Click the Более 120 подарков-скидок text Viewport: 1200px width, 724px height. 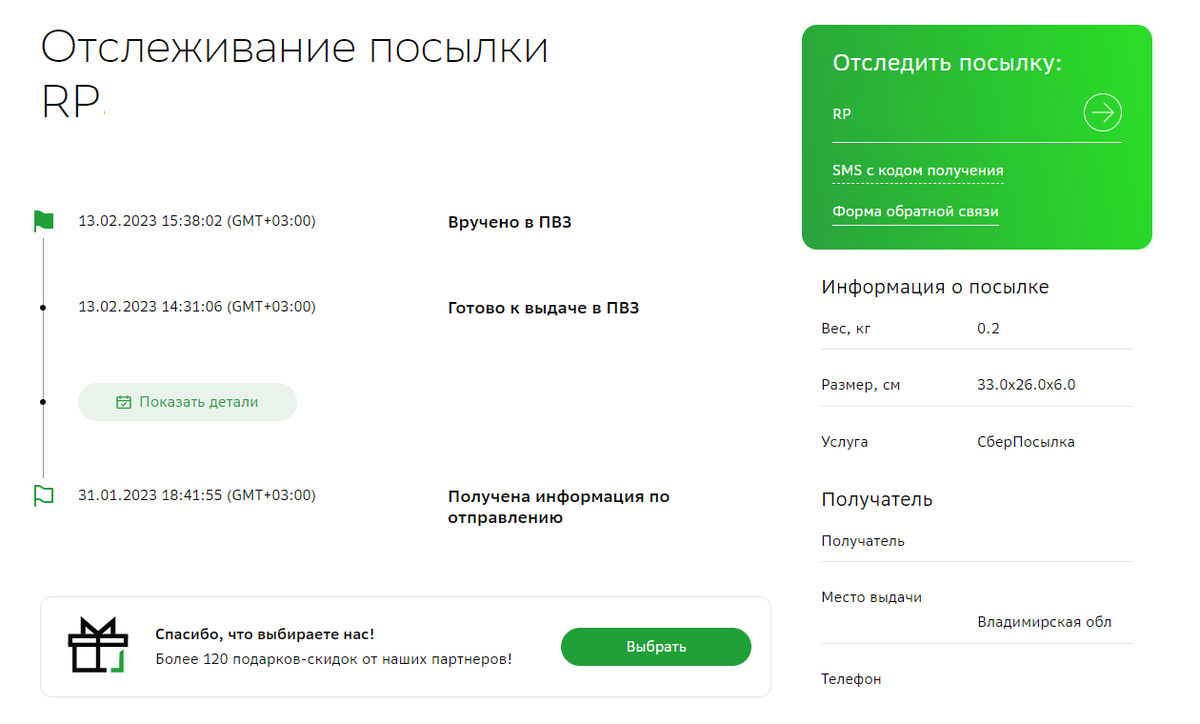(334, 659)
